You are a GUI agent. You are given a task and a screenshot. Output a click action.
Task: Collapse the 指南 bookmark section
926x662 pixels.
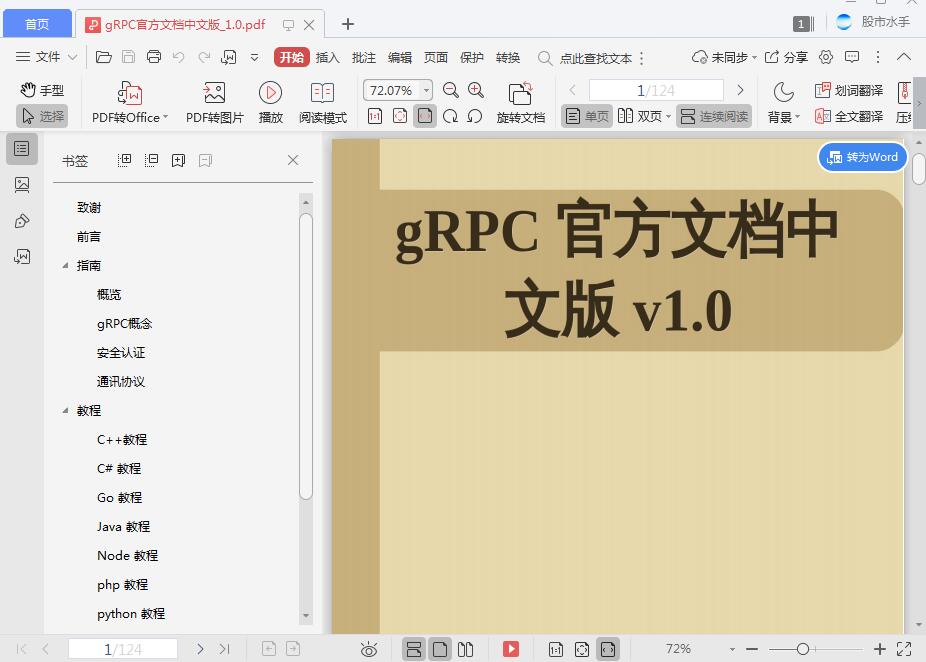tap(65, 265)
